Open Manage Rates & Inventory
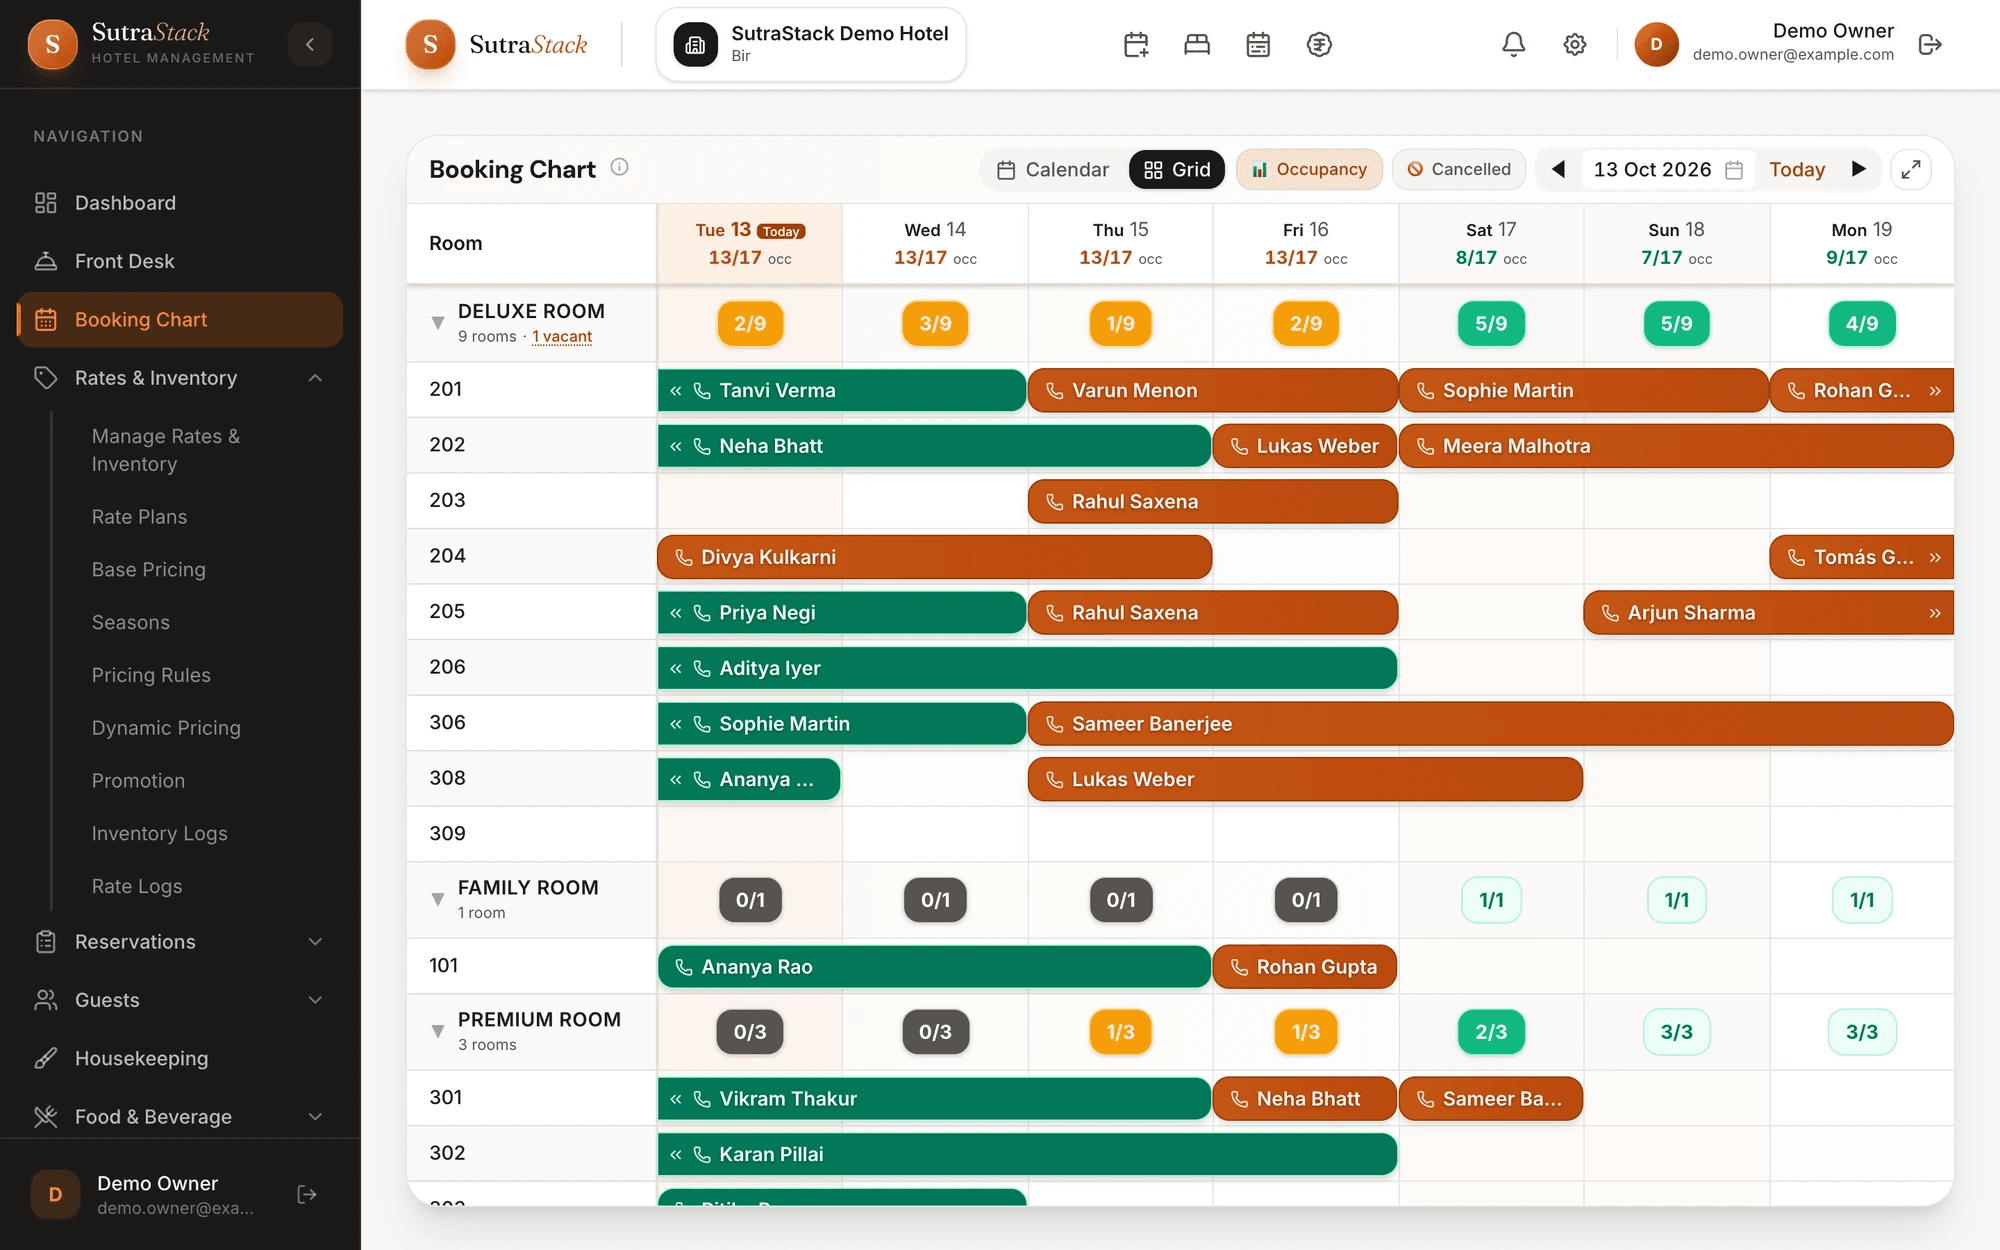This screenshot has height=1250, width=2000. click(166, 450)
